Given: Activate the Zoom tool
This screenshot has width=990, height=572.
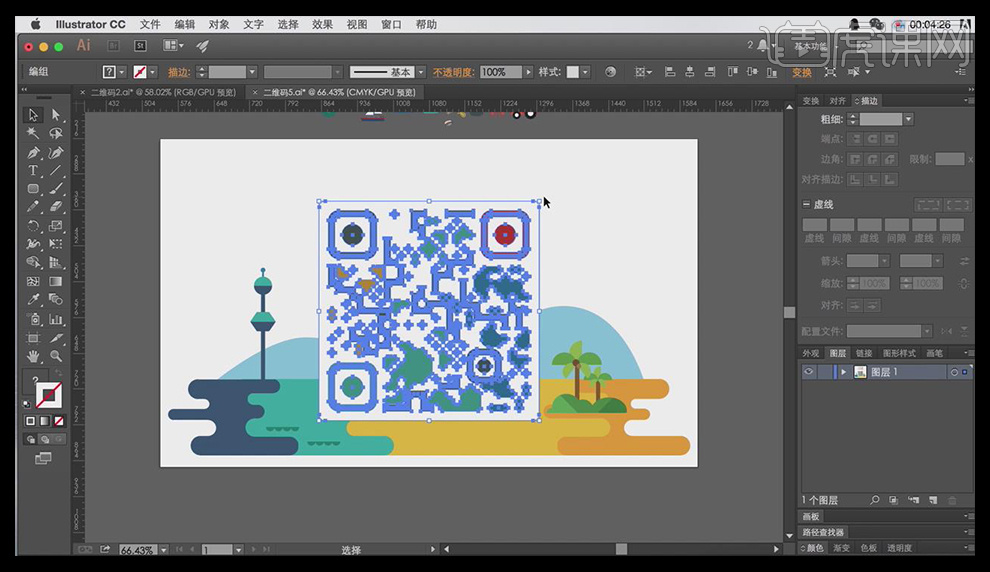Looking at the screenshot, I should (x=56, y=356).
